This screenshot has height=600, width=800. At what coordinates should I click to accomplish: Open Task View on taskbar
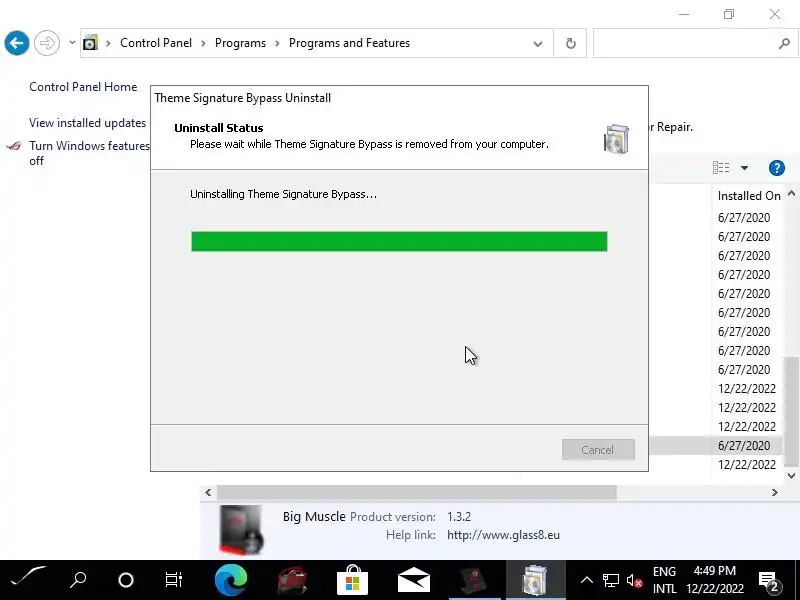(x=173, y=580)
